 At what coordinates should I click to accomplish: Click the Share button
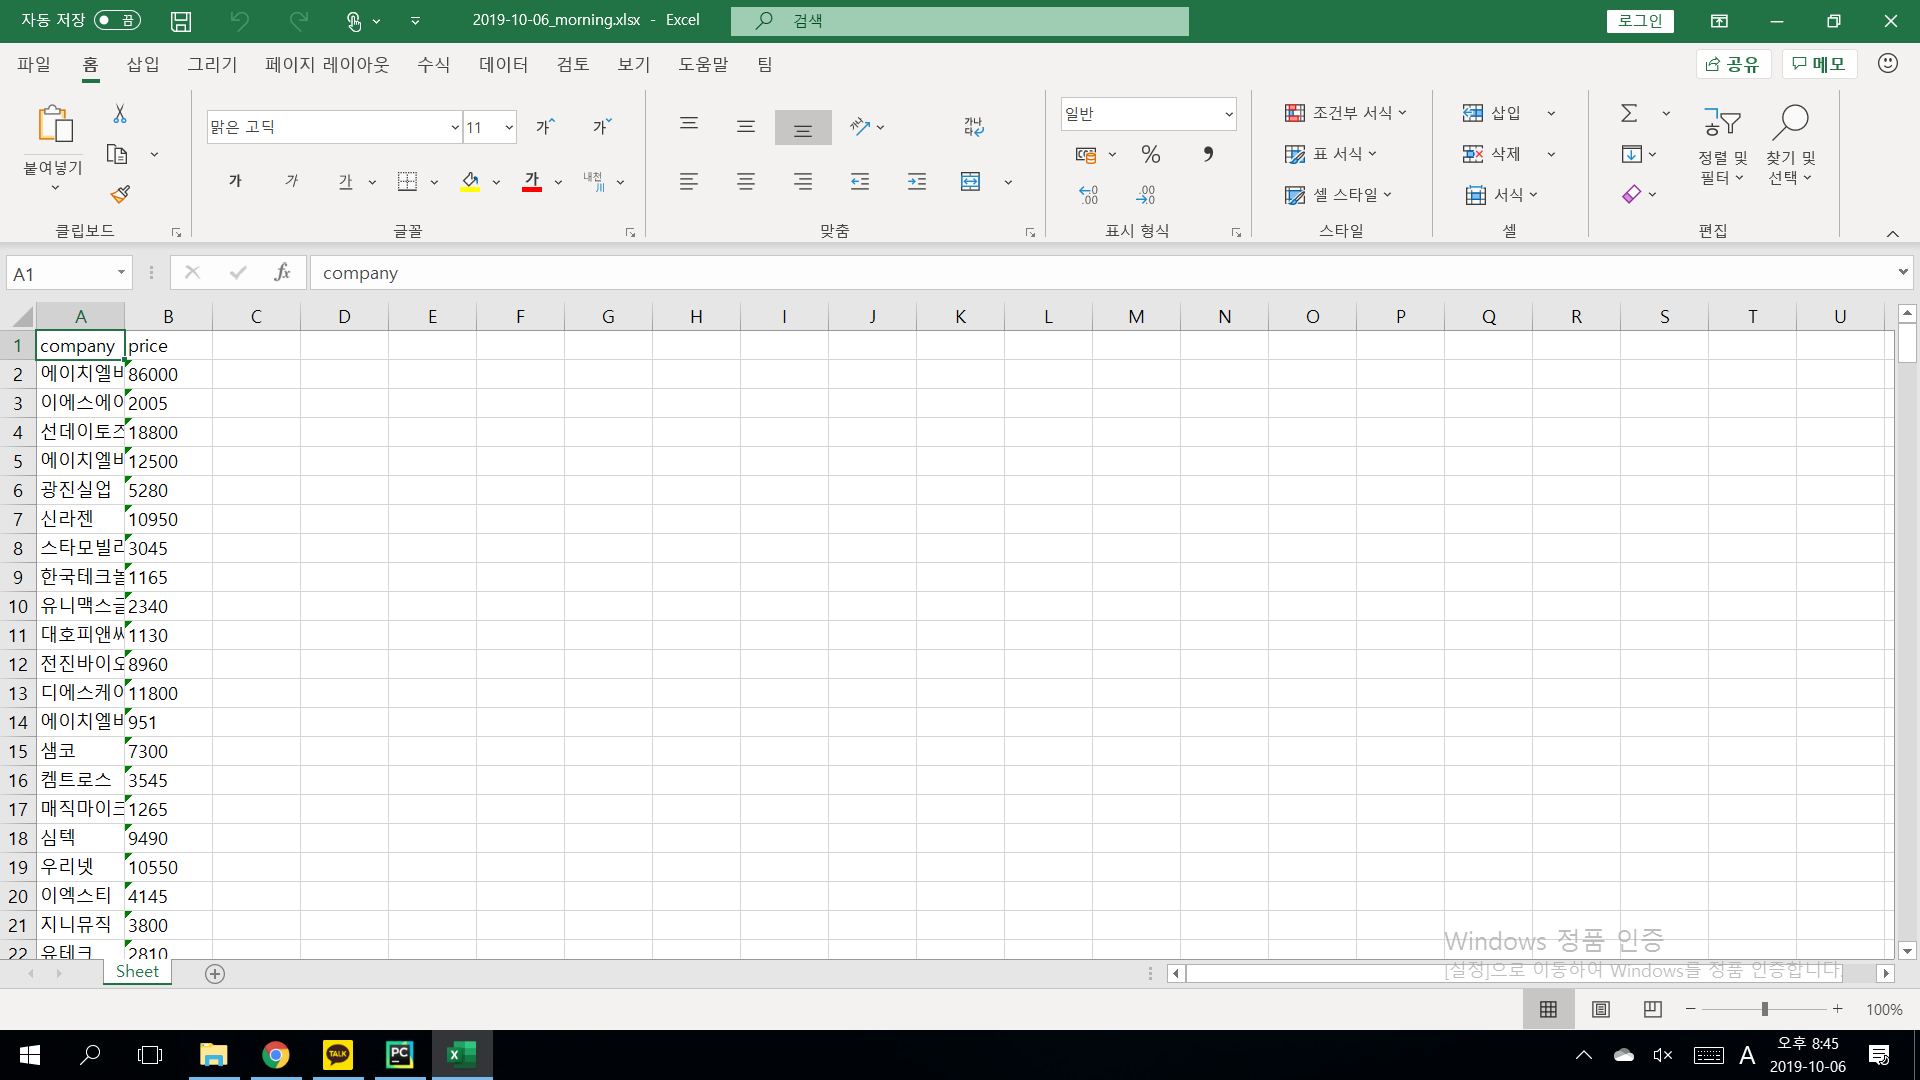click(x=1733, y=64)
